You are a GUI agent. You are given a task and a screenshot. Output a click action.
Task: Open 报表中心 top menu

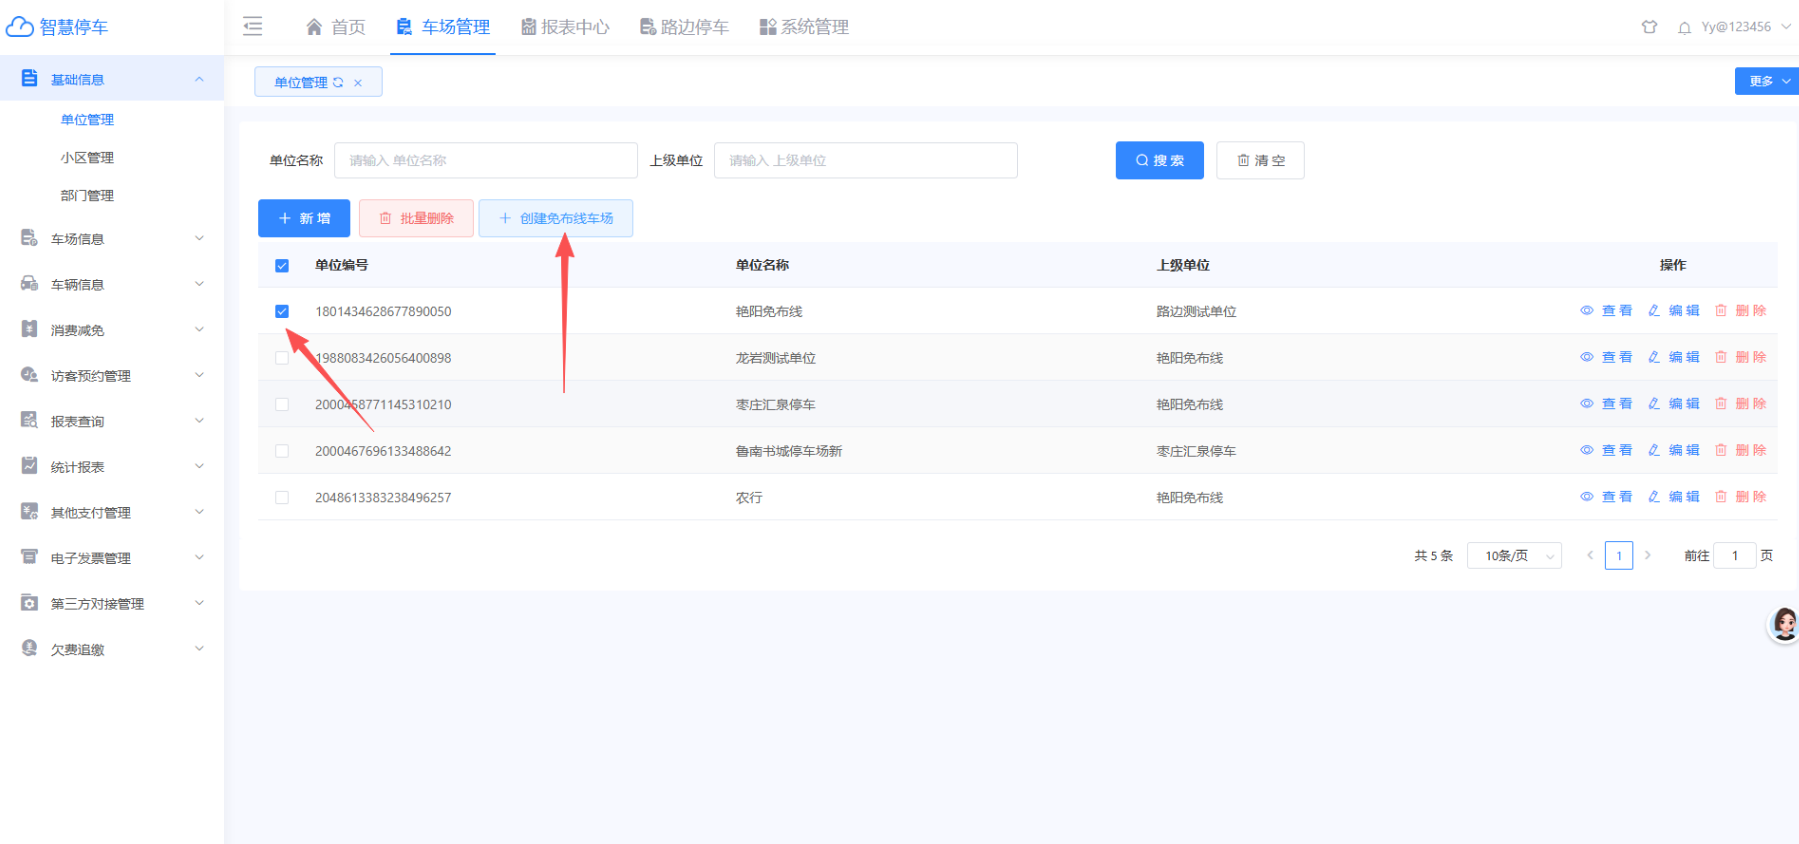tap(565, 27)
